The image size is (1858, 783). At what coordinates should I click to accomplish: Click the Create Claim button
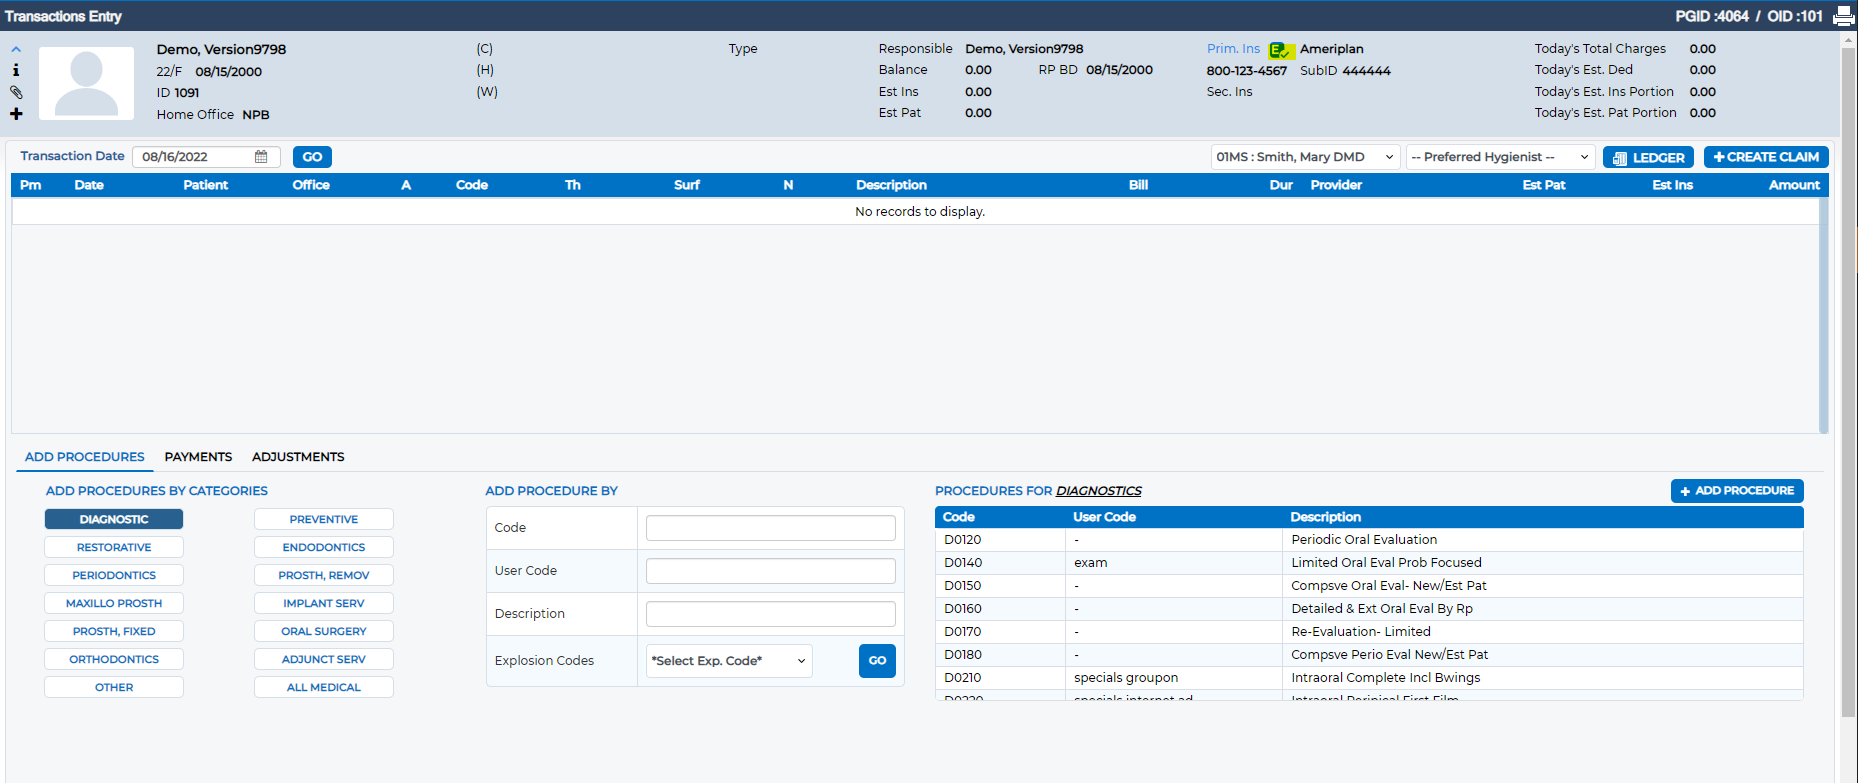pos(1766,157)
